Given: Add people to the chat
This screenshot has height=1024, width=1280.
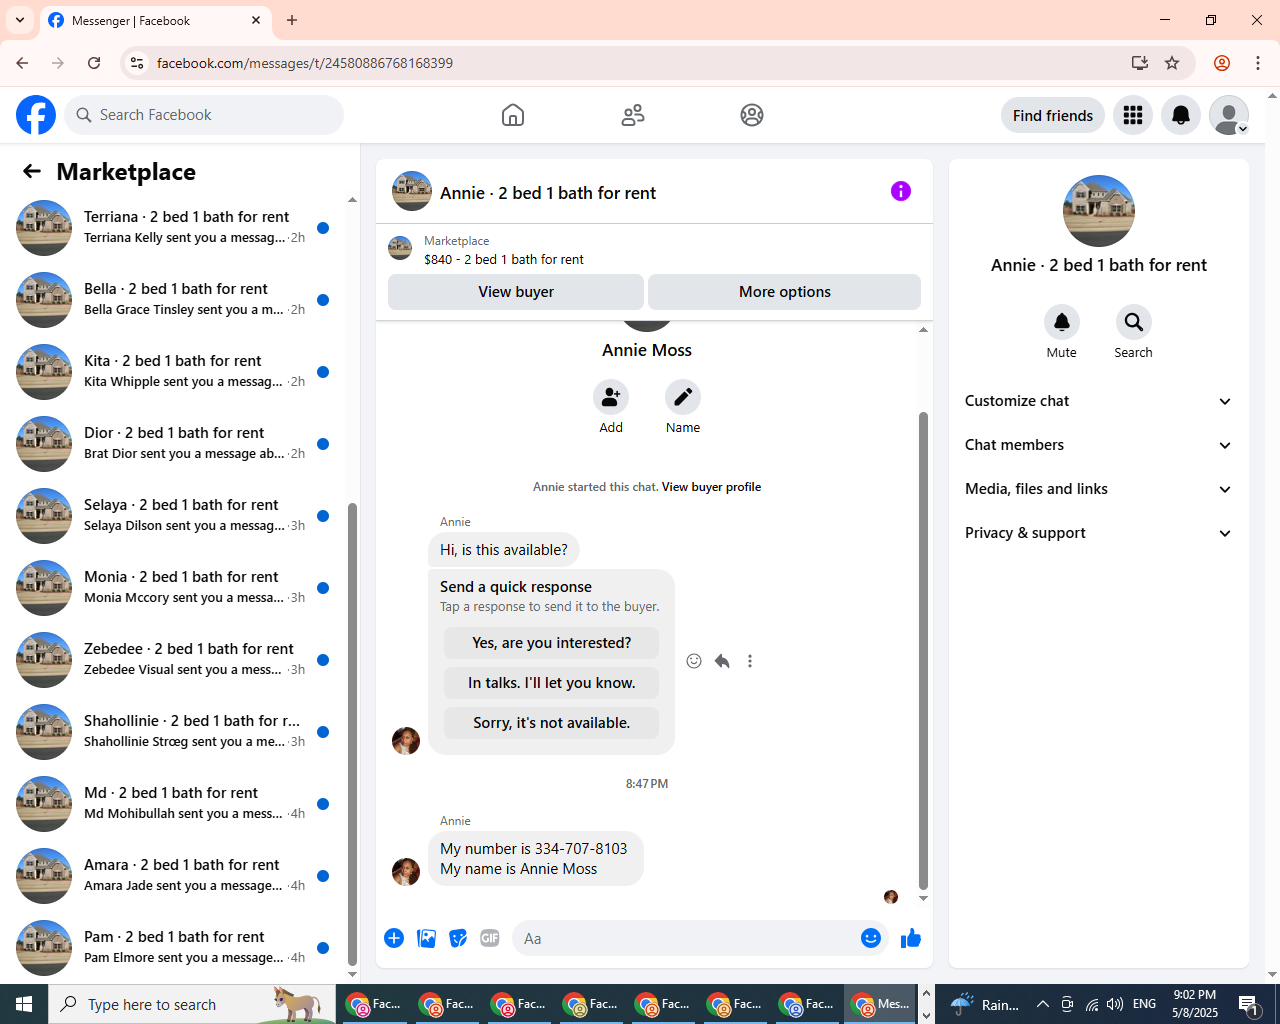Looking at the screenshot, I should coord(611,397).
